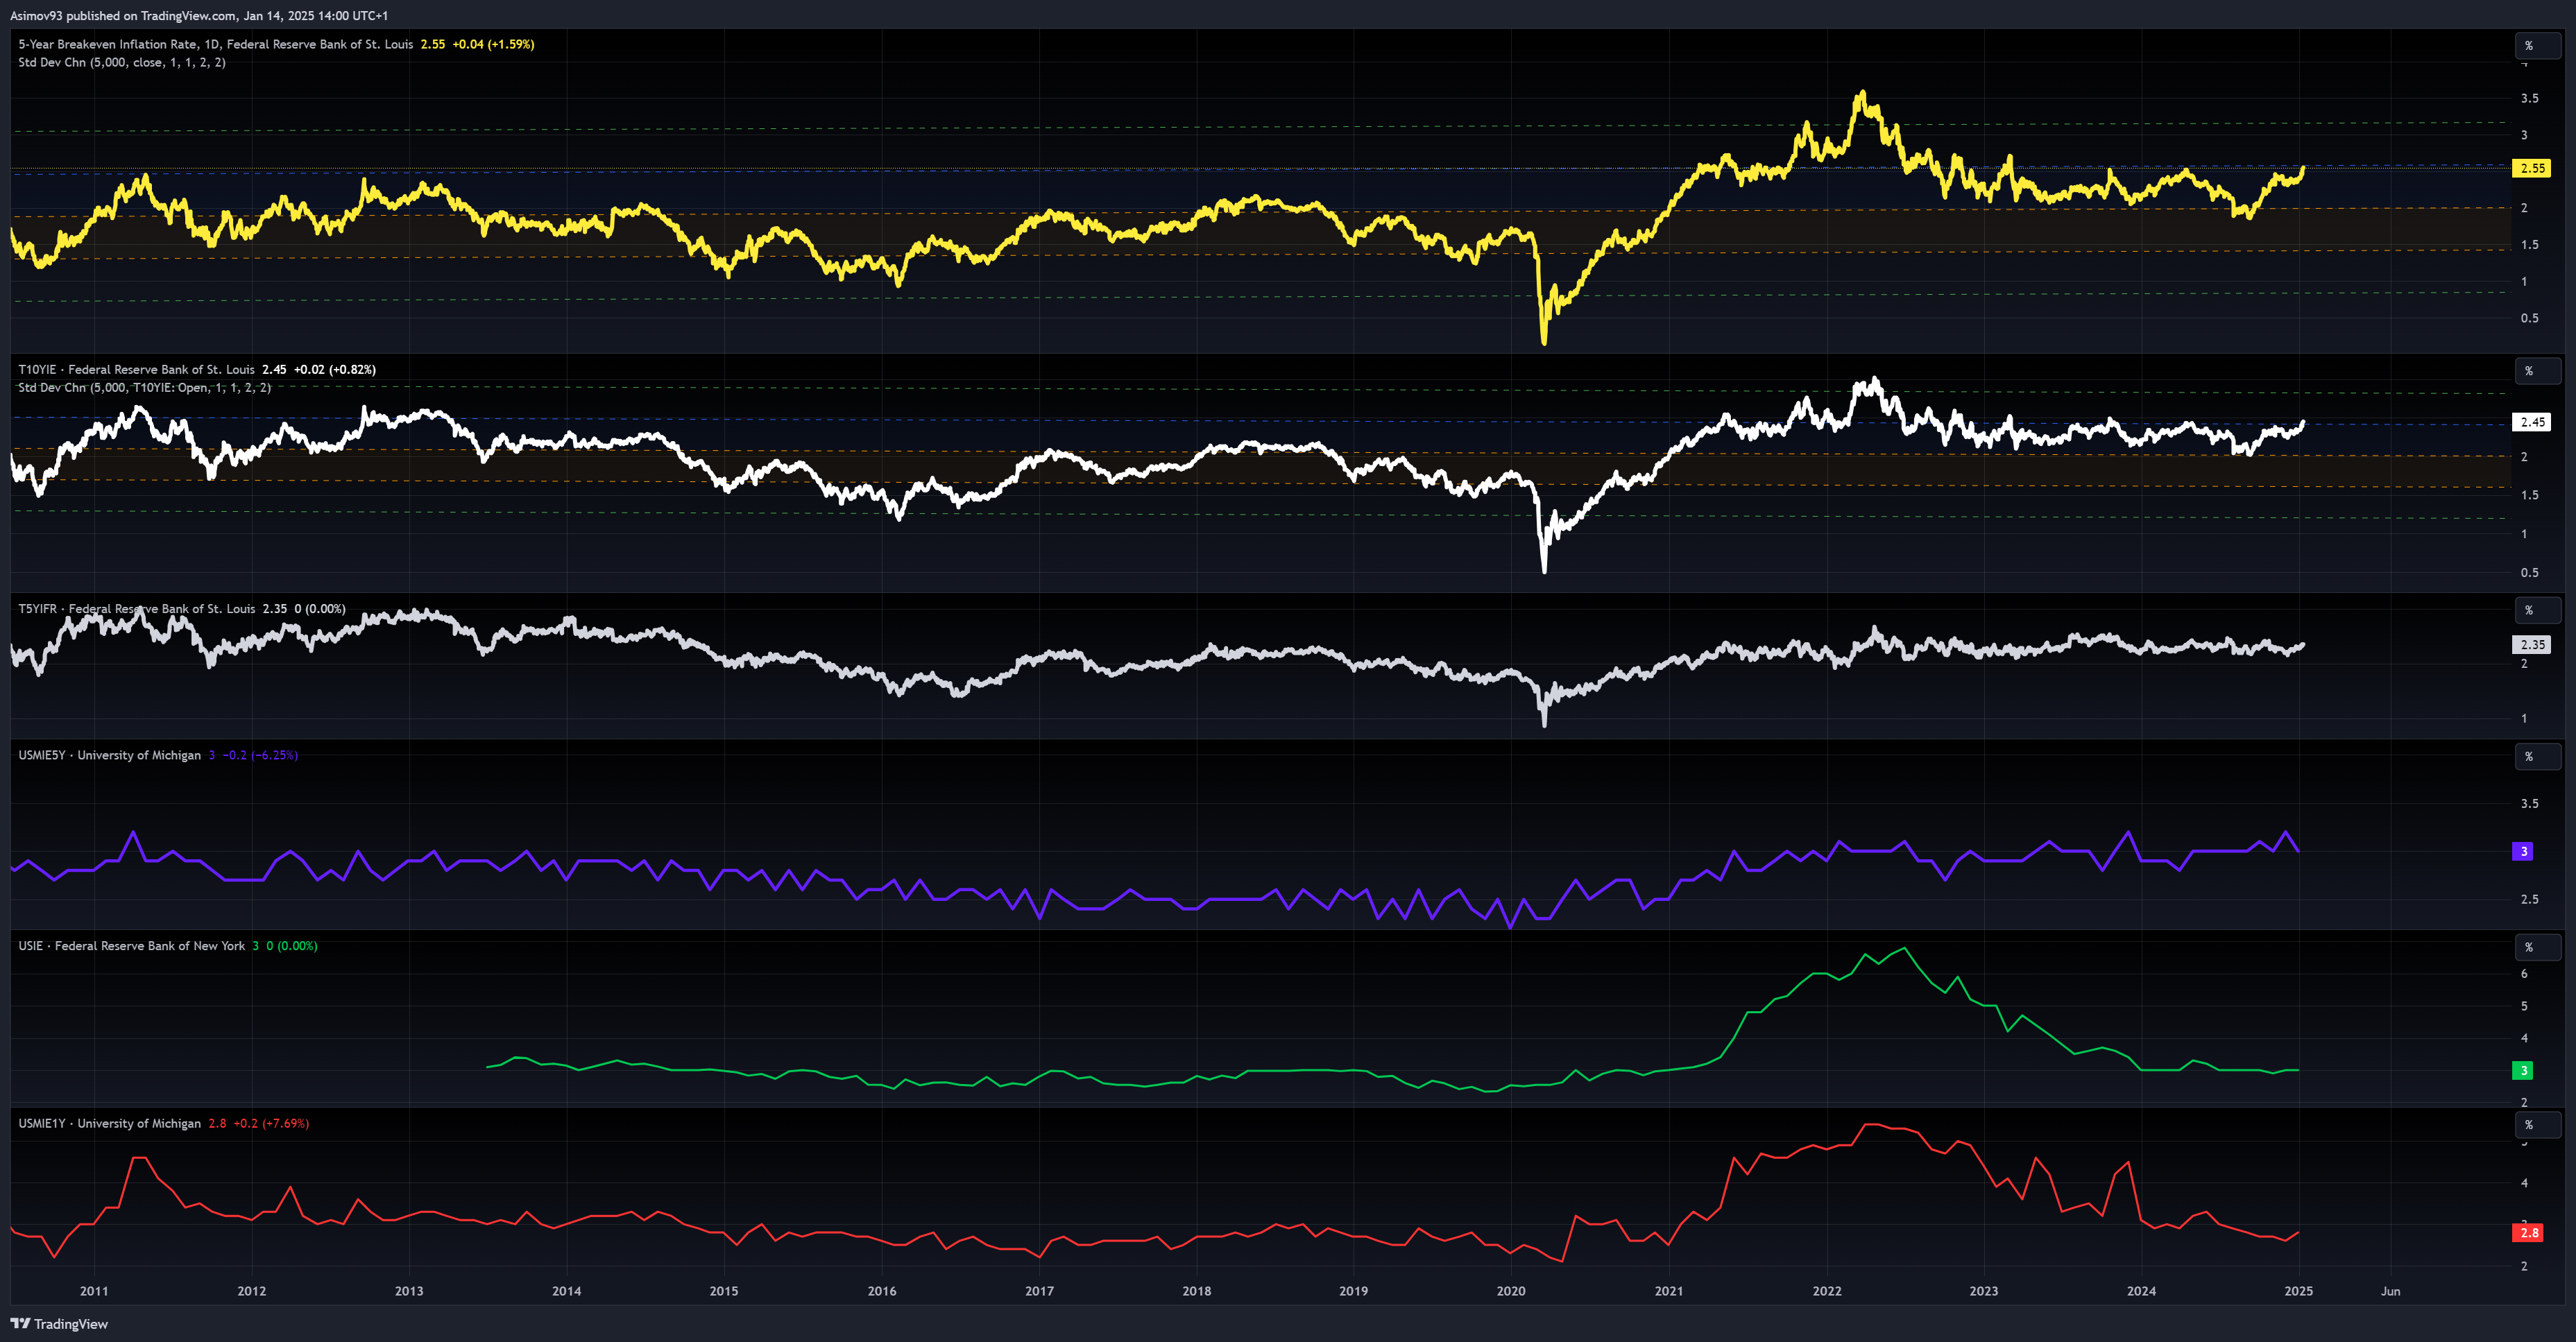Image resolution: width=2576 pixels, height=1342 pixels.
Task: Toggle the percent scale button in the USIE pane
Action: point(2537,947)
